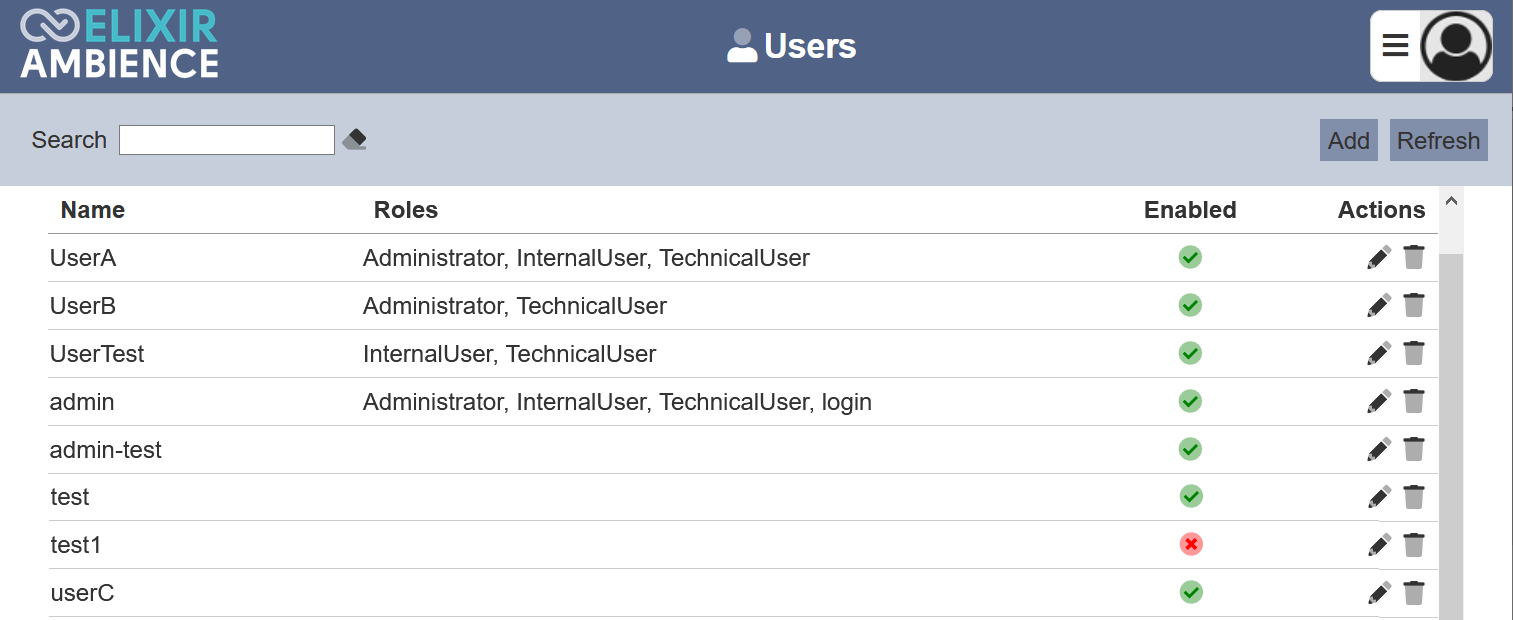The height and width of the screenshot is (620, 1513).
Task: Sort by the Name column header
Action: click(93, 210)
